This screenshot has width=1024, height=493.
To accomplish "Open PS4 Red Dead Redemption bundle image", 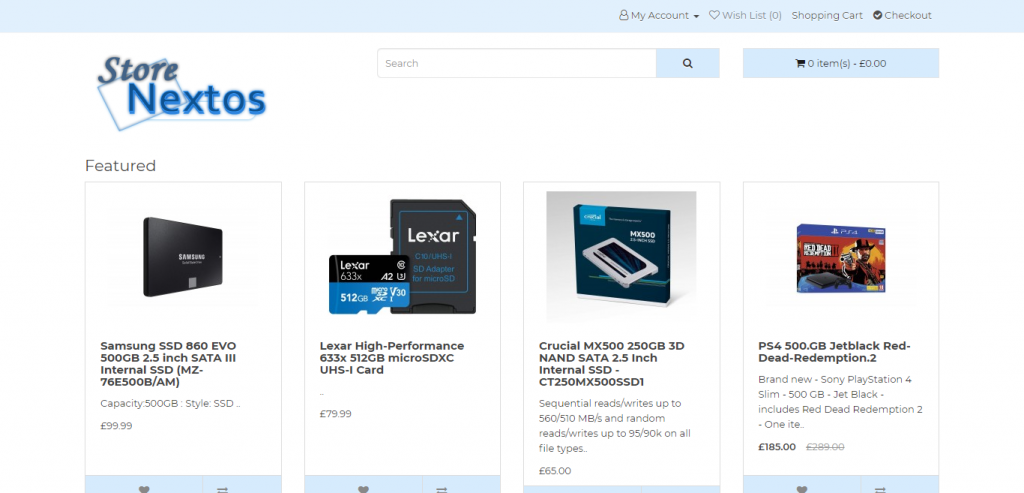I will pos(841,257).
